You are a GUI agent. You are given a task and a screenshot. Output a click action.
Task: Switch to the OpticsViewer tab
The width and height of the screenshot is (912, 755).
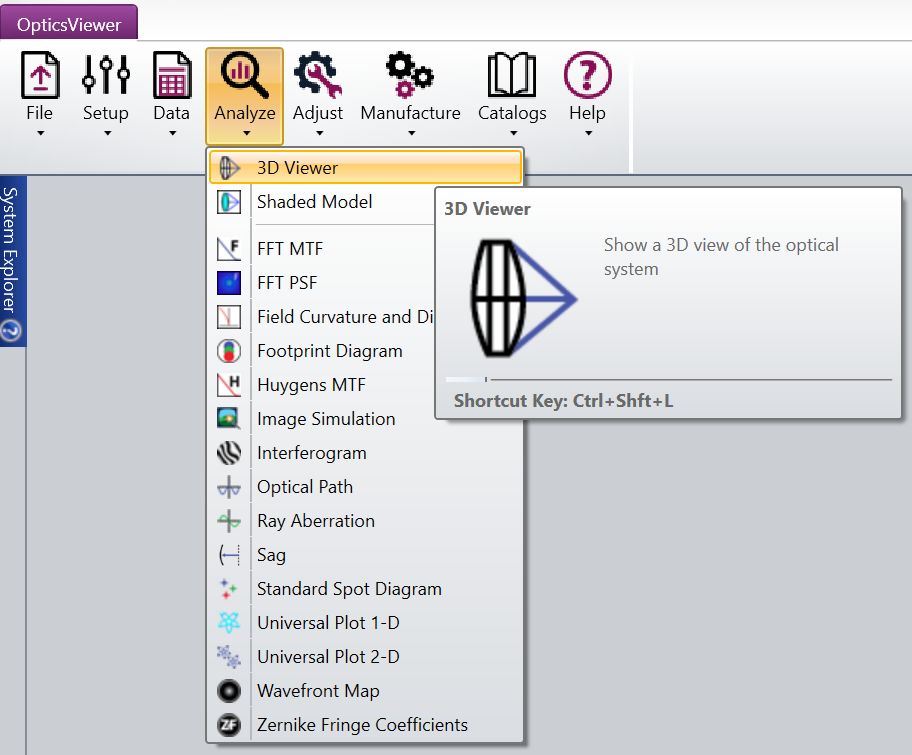tap(69, 24)
